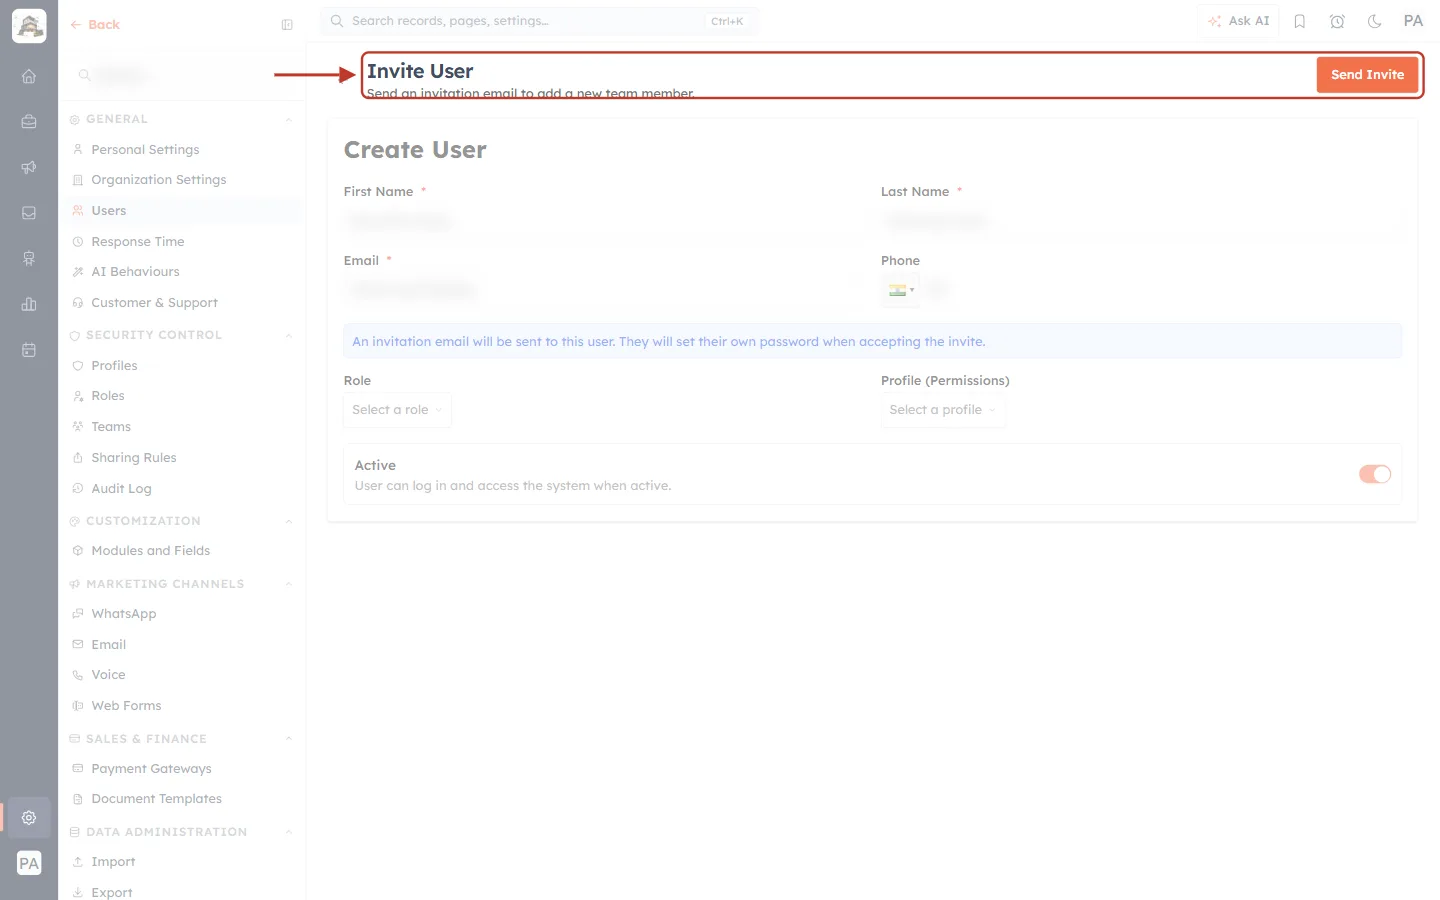
Task: Click the Send Invite button
Action: [1367, 75]
